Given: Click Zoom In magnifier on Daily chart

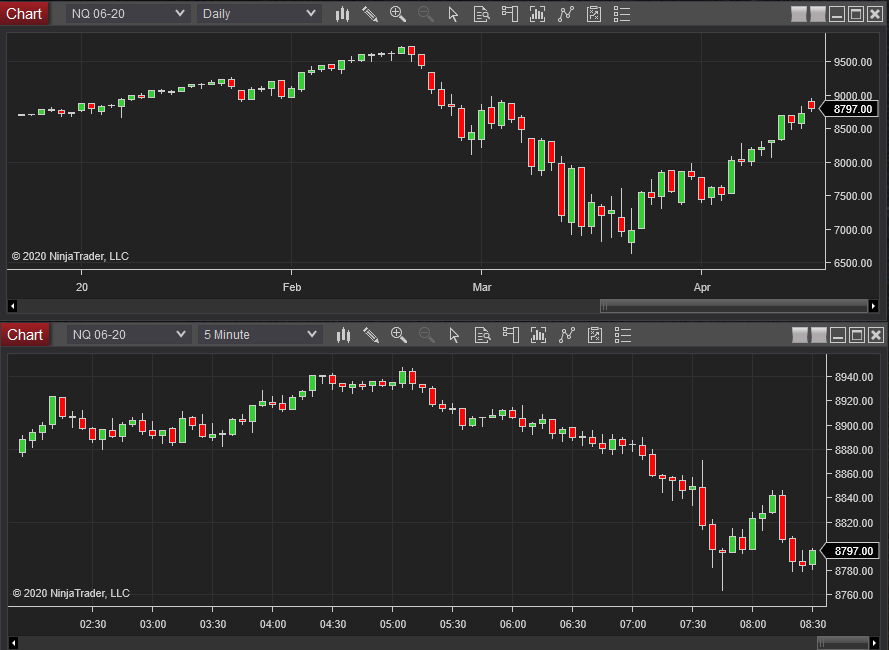Looking at the screenshot, I should pos(398,14).
